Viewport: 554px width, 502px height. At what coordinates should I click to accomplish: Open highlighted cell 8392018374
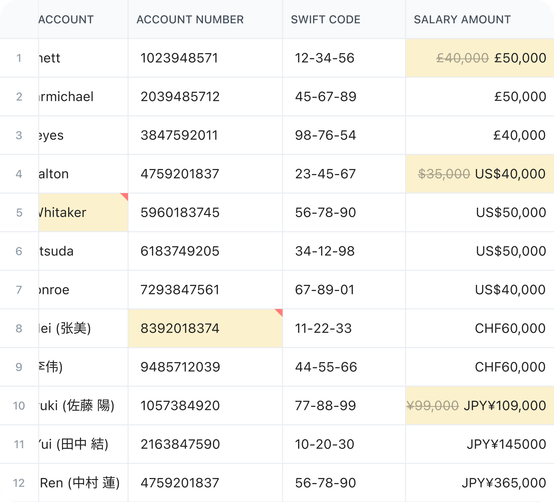click(205, 328)
